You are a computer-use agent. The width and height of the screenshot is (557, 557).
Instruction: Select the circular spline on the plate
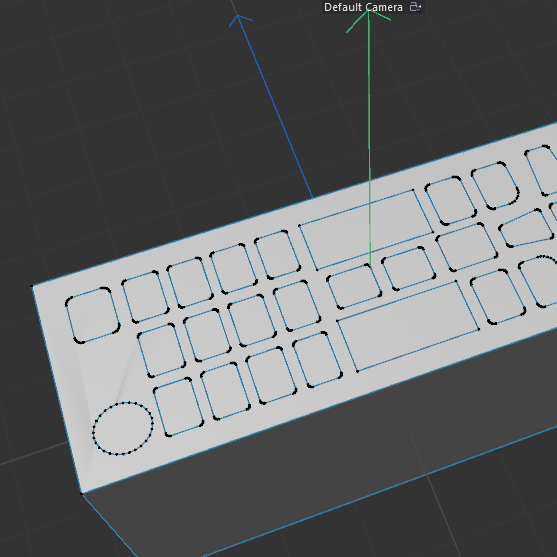(x=123, y=428)
